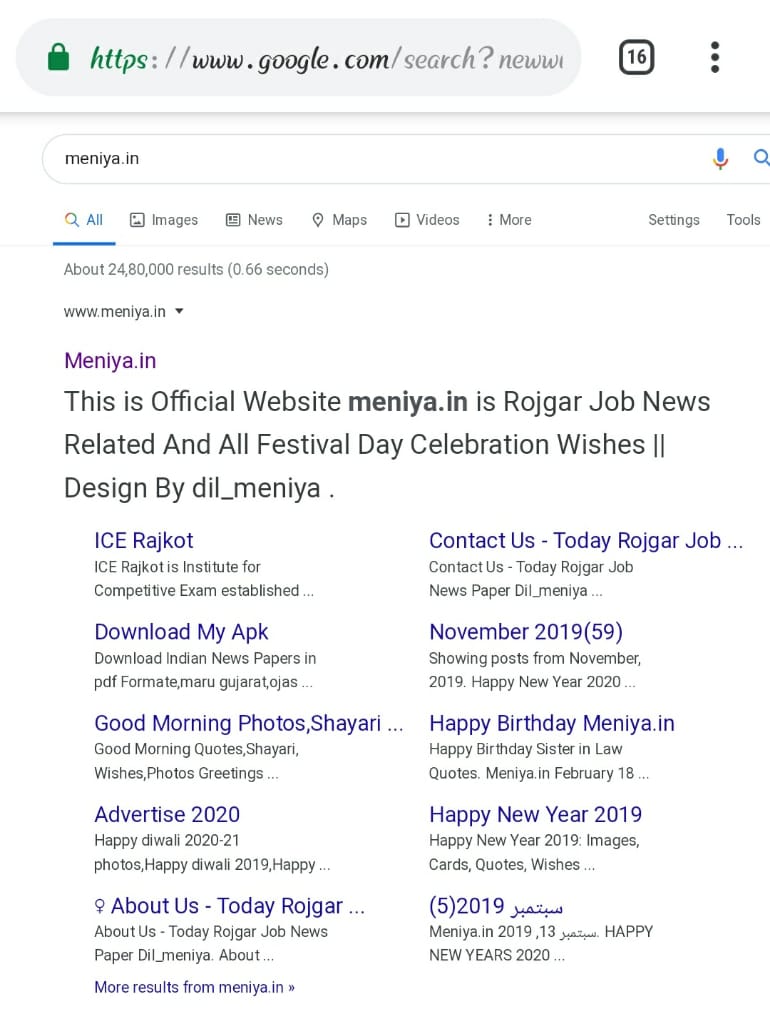Tap the secure padlock icon
770x1024 pixels.
tap(59, 58)
